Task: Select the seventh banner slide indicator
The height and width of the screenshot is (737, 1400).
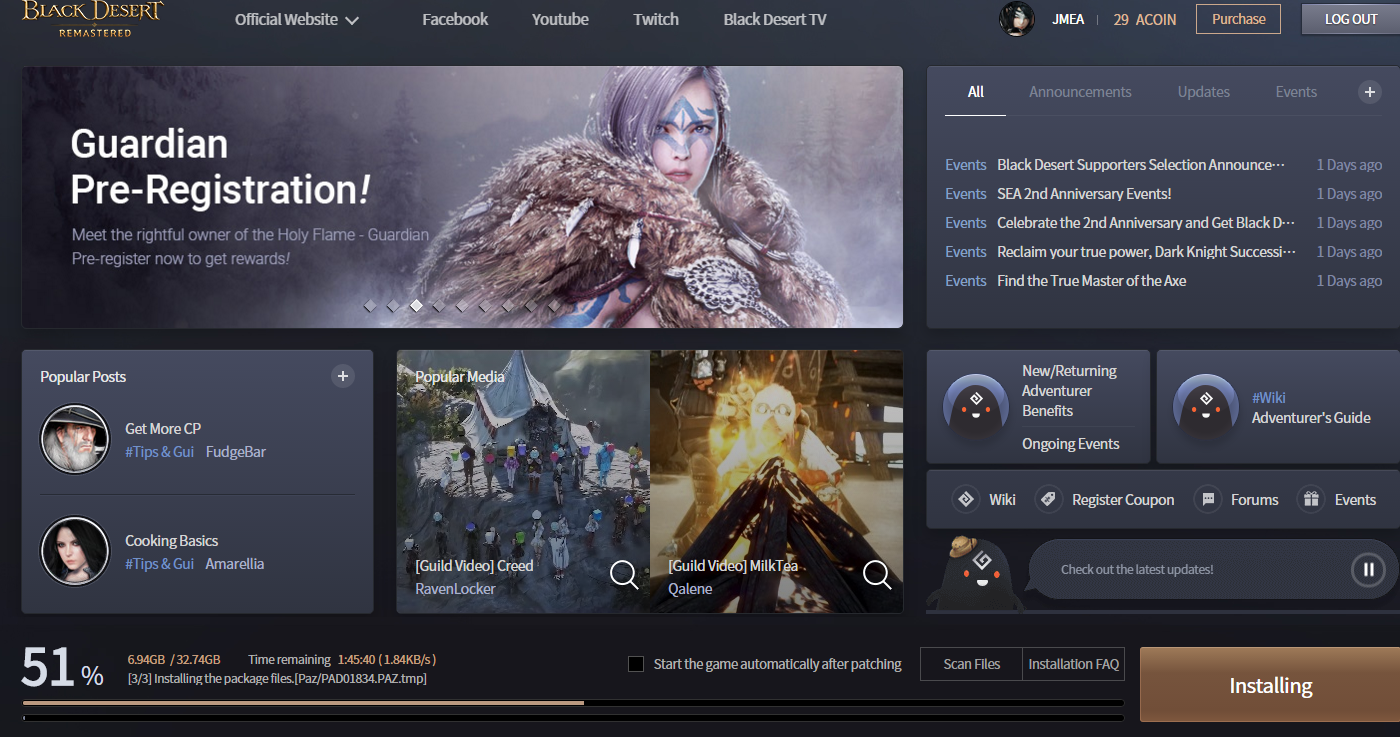Action: tap(508, 306)
